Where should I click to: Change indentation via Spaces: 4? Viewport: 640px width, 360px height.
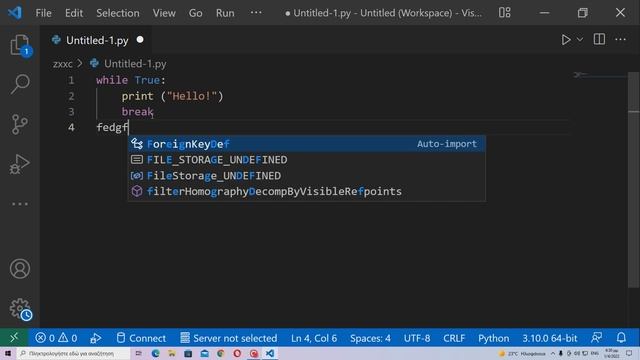370,338
